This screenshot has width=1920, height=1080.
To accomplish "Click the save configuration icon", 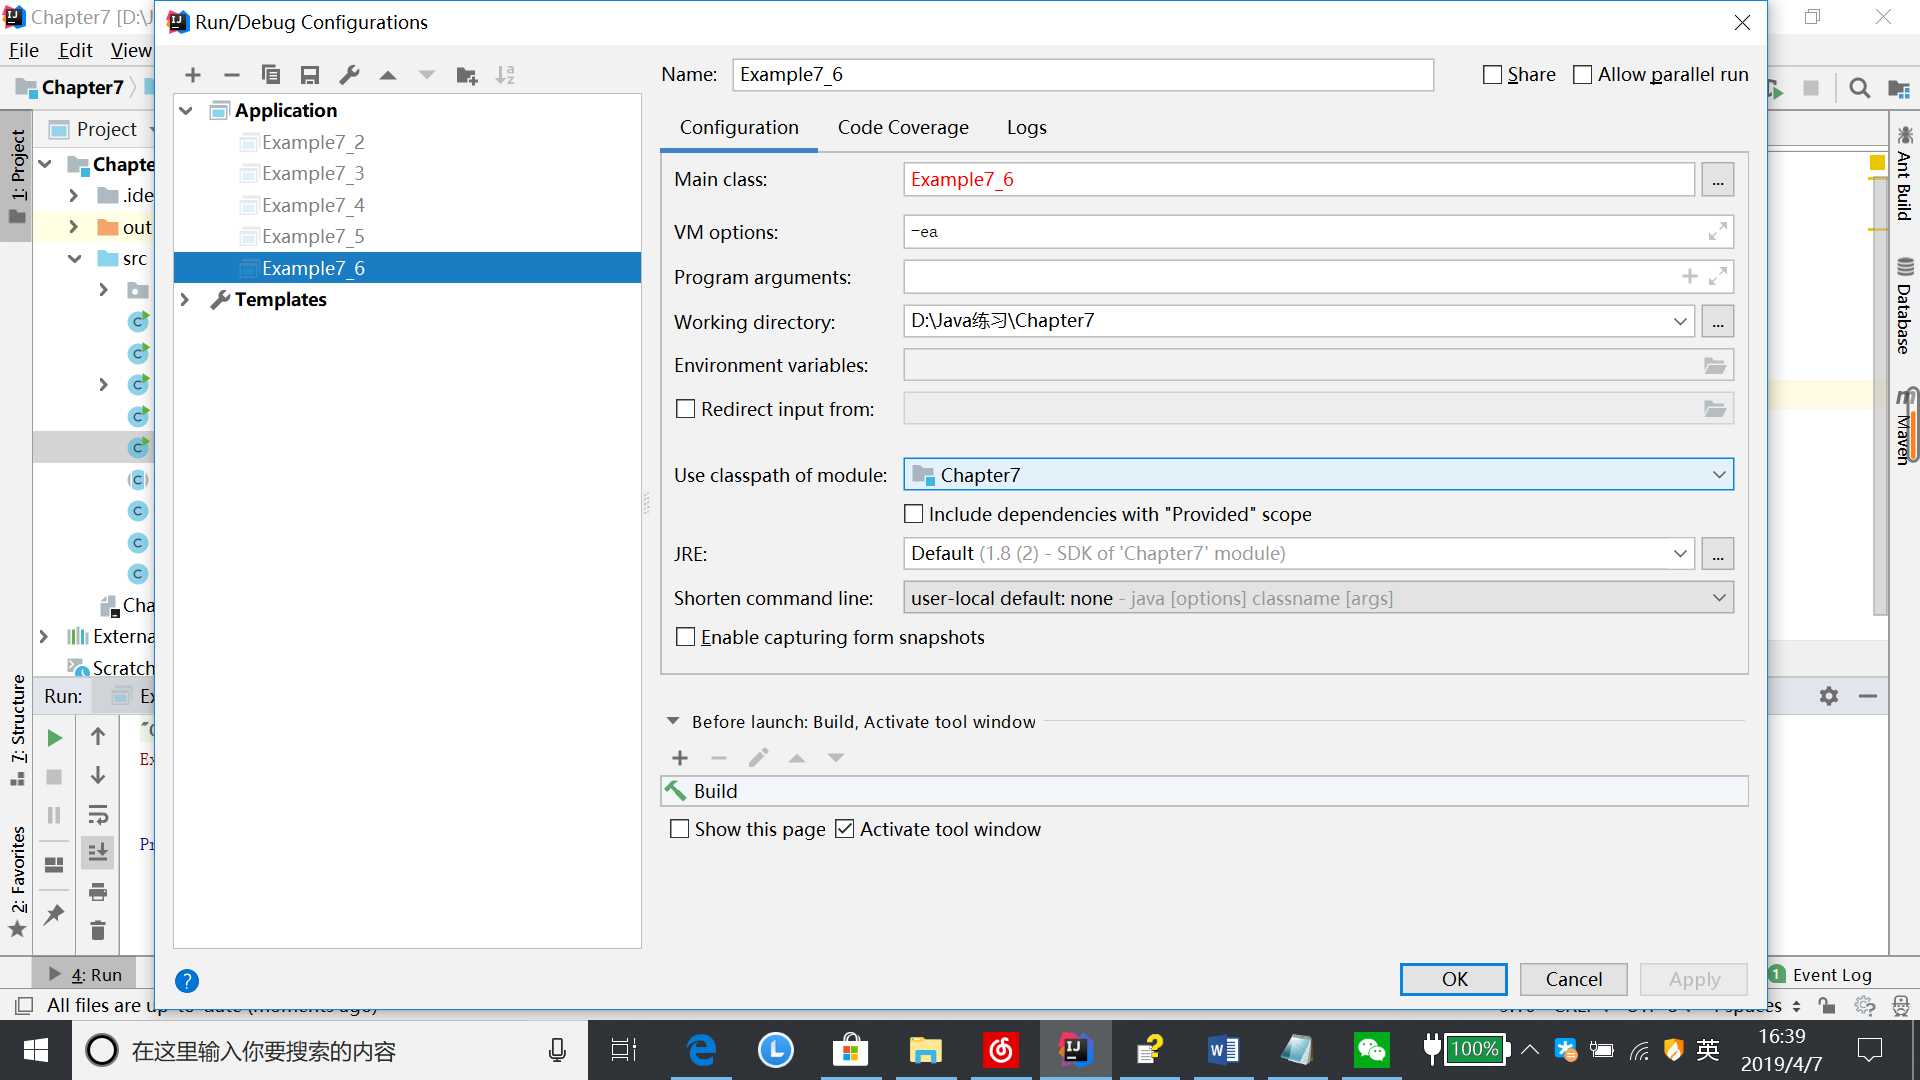I will pos(310,75).
